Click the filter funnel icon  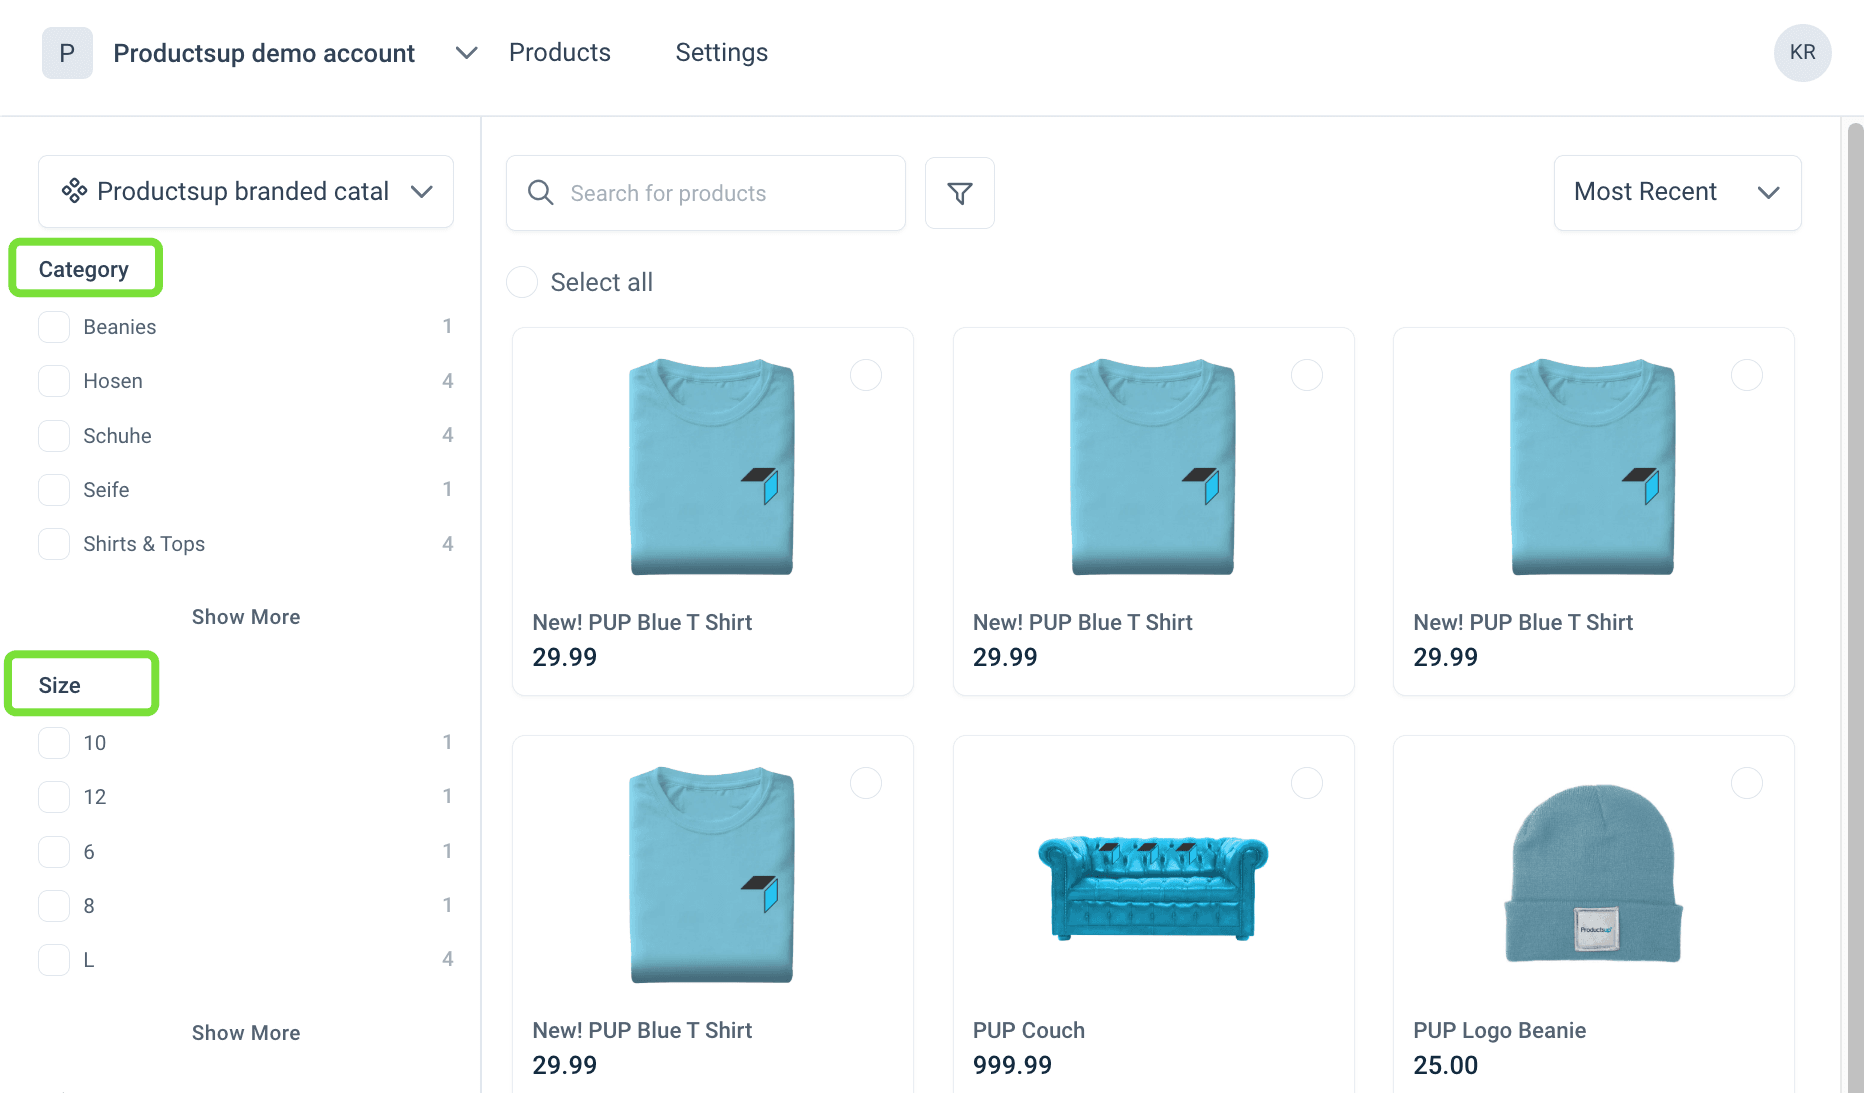pyautogui.click(x=959, y=193)
